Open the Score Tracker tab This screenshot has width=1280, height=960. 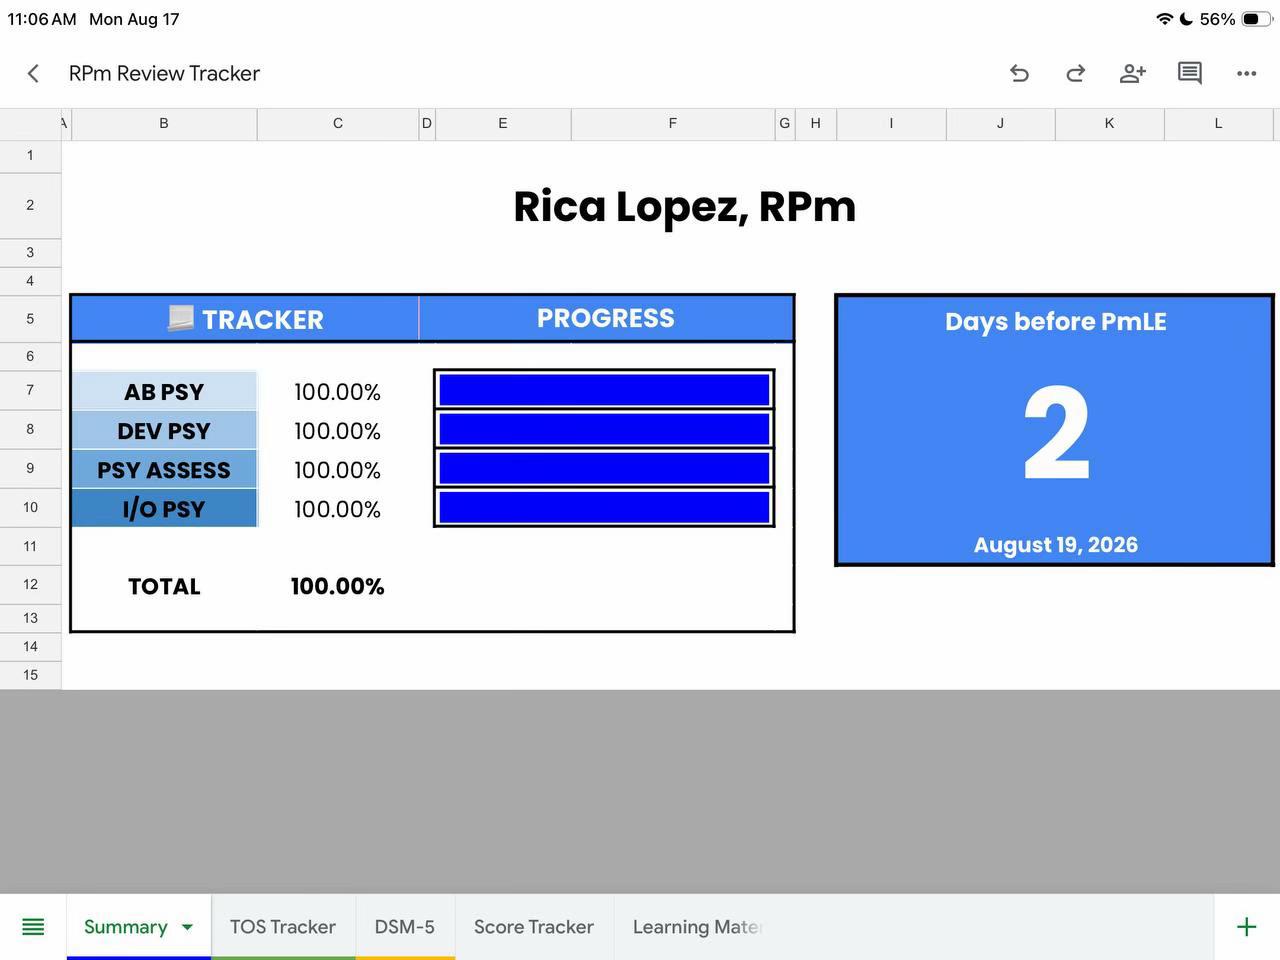click(x=534, y=927)
